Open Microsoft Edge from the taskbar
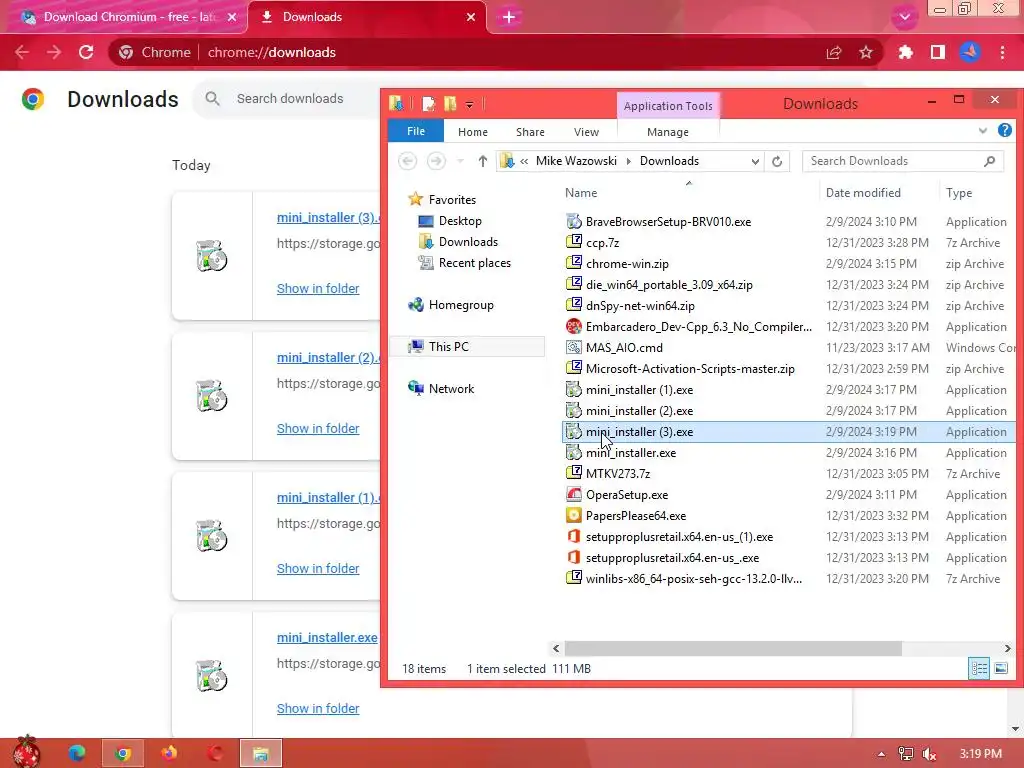This screenshot has height=768, width=1024. click(77, 753)
